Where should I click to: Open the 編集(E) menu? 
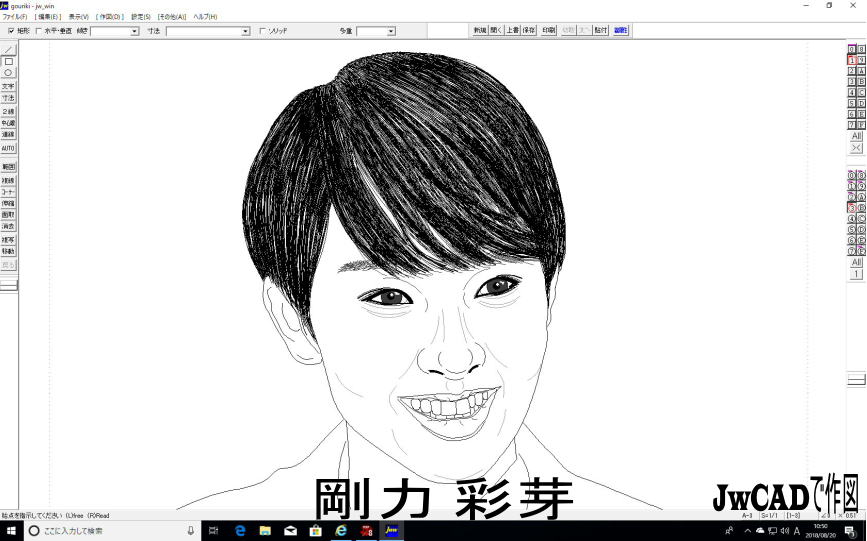(x=48, y=17)
